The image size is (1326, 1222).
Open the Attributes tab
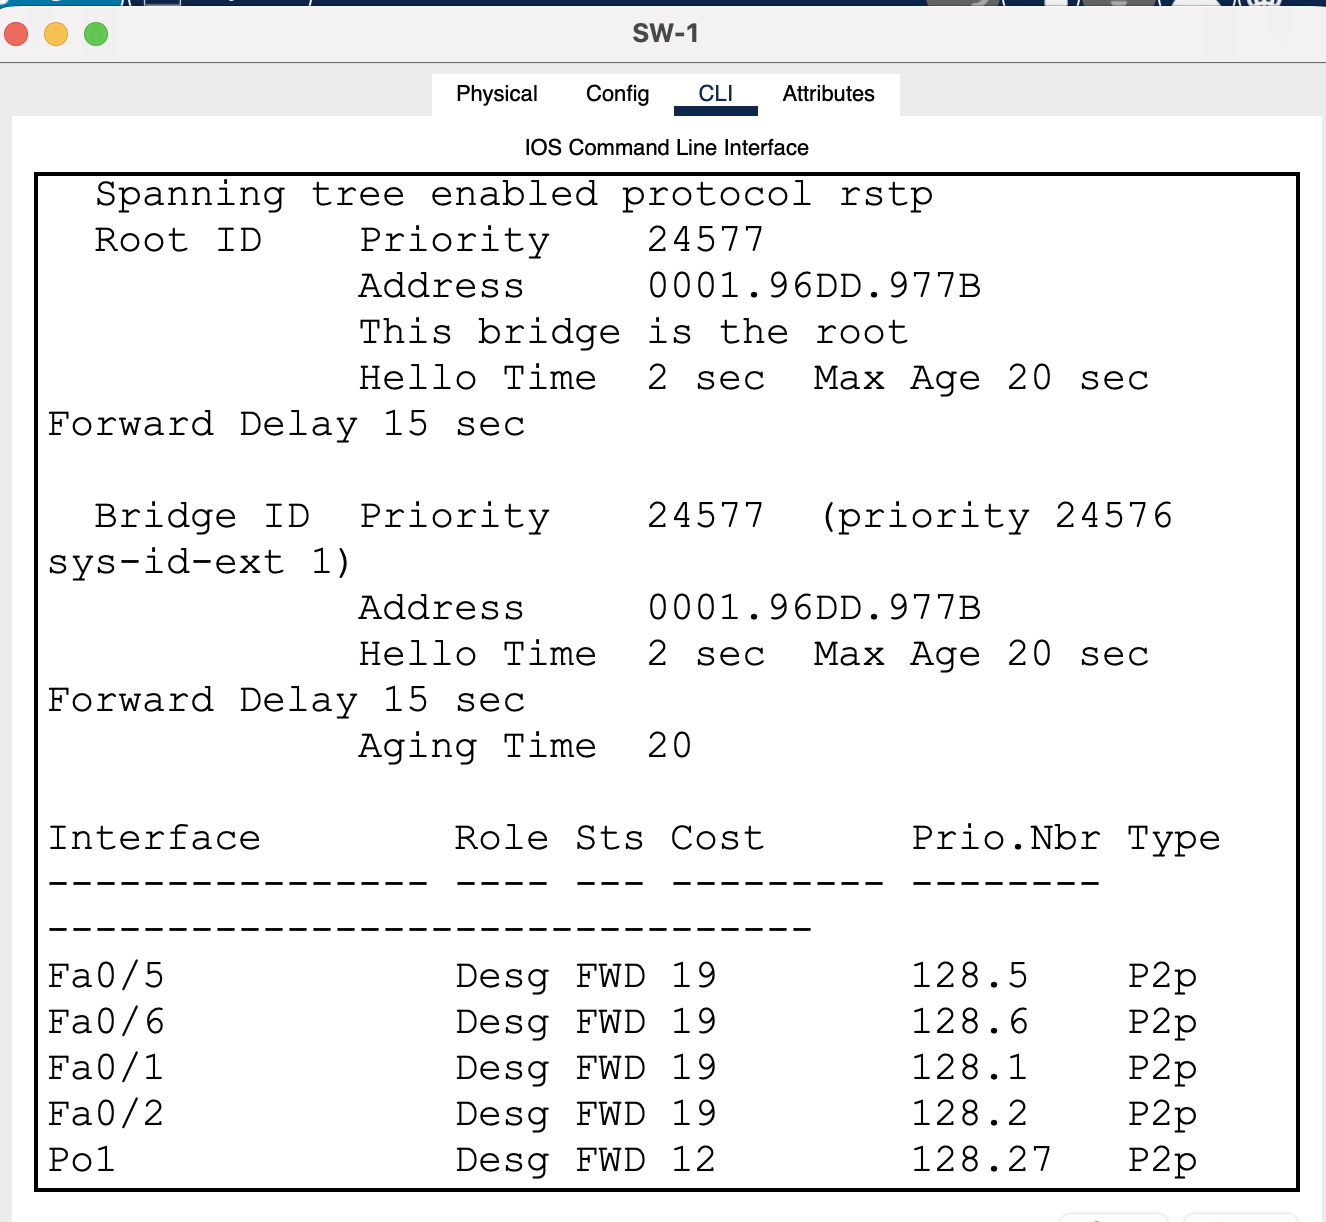[828, 94]
